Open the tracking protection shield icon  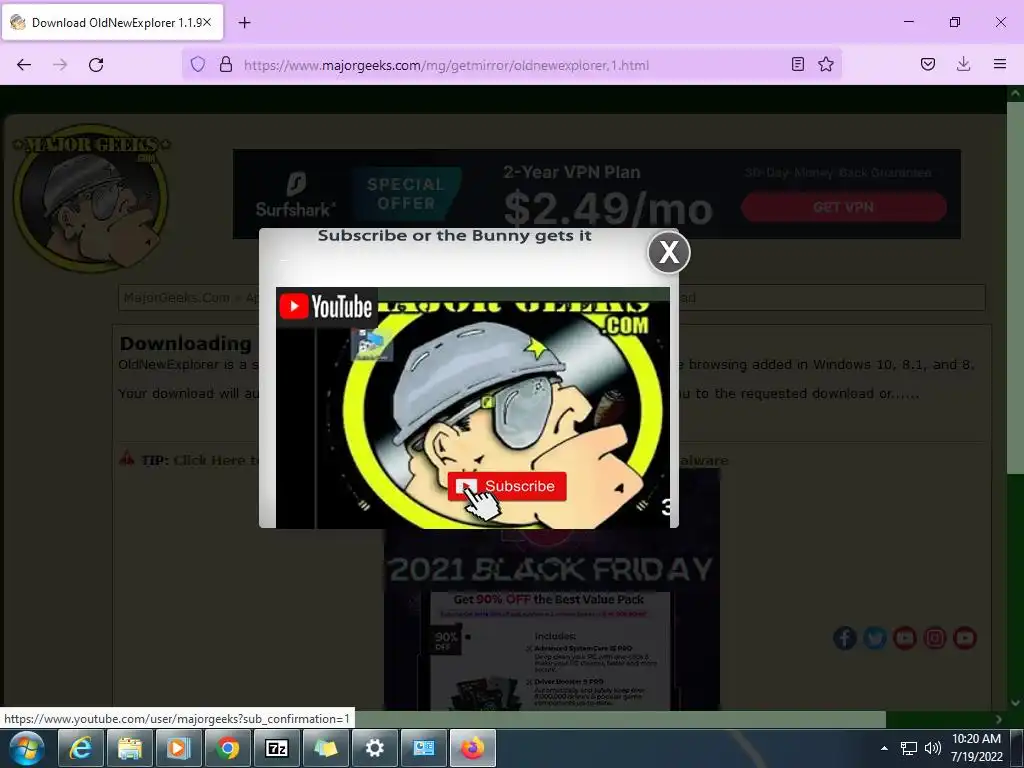tap(198, 64)
